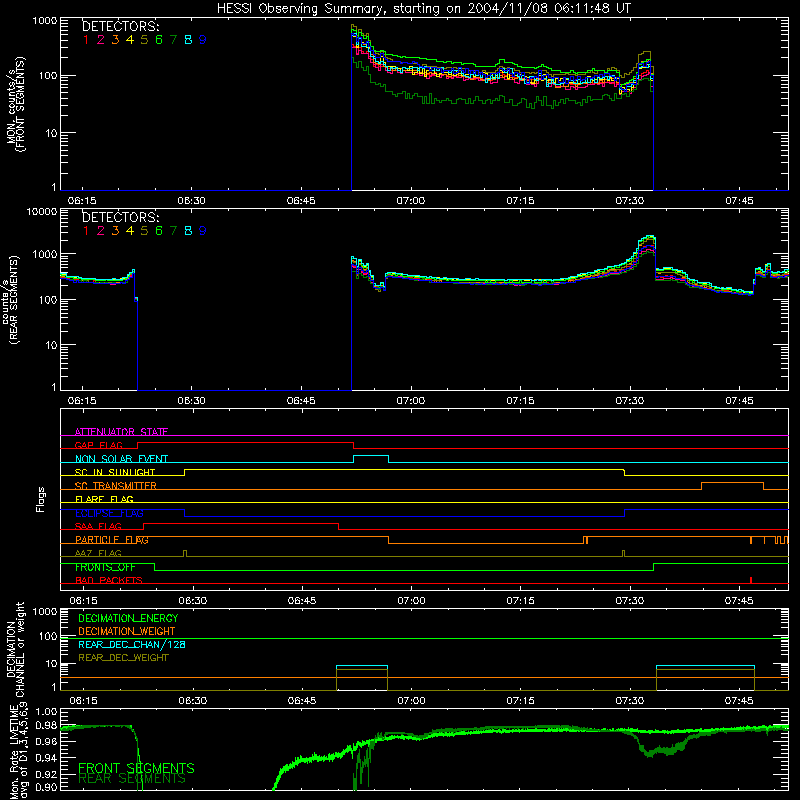This screenshot has height=800, width=800.
Task: Click the REAR SEGMENTS livetime legend label
Action: pyautogui.click(x=132, y=780)
